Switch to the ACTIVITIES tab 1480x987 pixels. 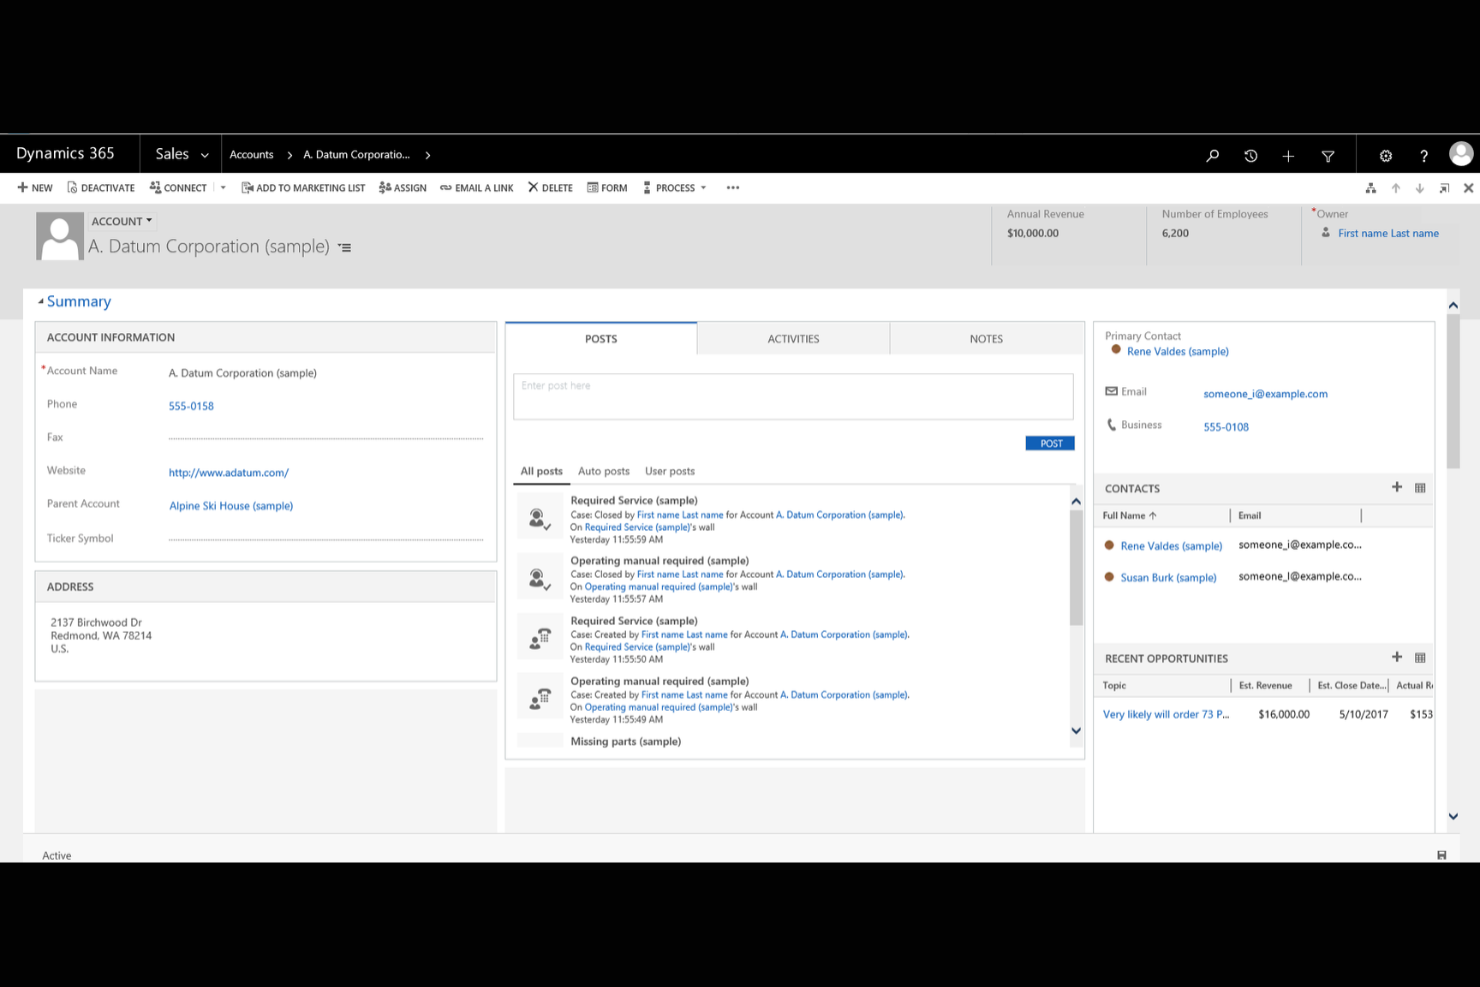coord(793,338)
